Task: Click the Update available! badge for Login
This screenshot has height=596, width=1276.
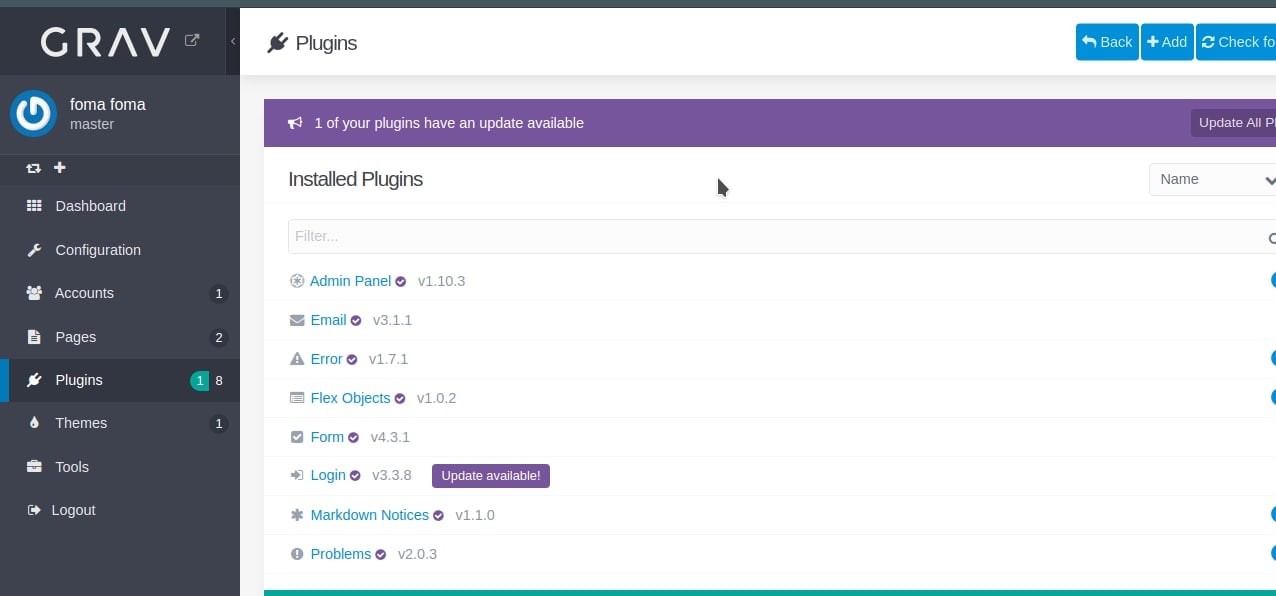Action: click(x=491, y=476)
